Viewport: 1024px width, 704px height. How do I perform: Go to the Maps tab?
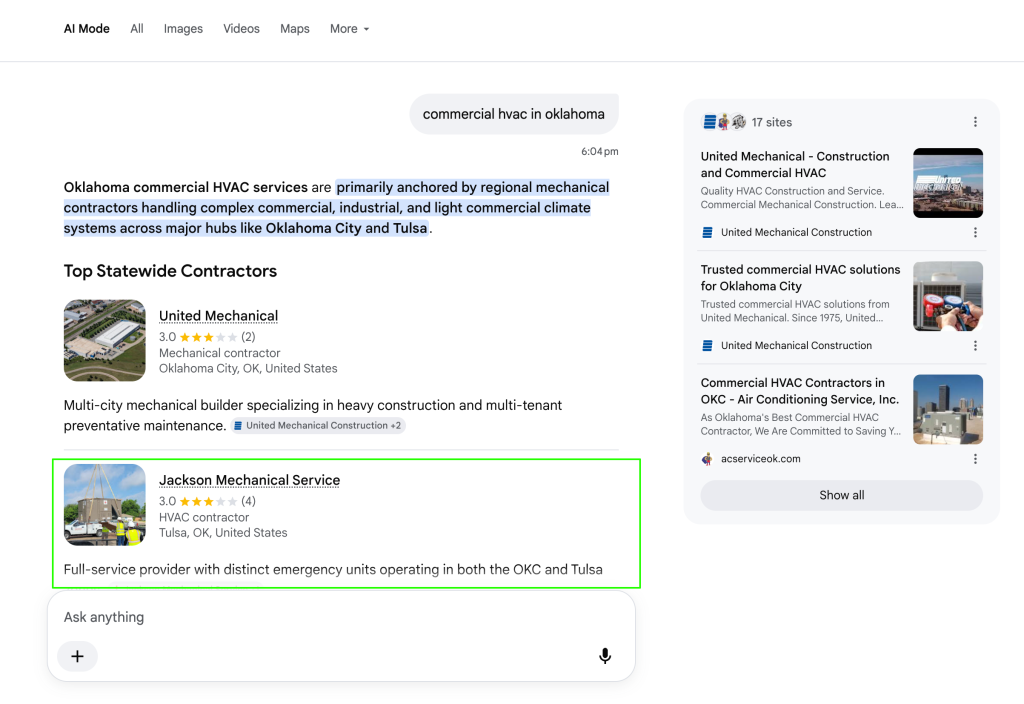pyautogui.click(x=295, y=29)
